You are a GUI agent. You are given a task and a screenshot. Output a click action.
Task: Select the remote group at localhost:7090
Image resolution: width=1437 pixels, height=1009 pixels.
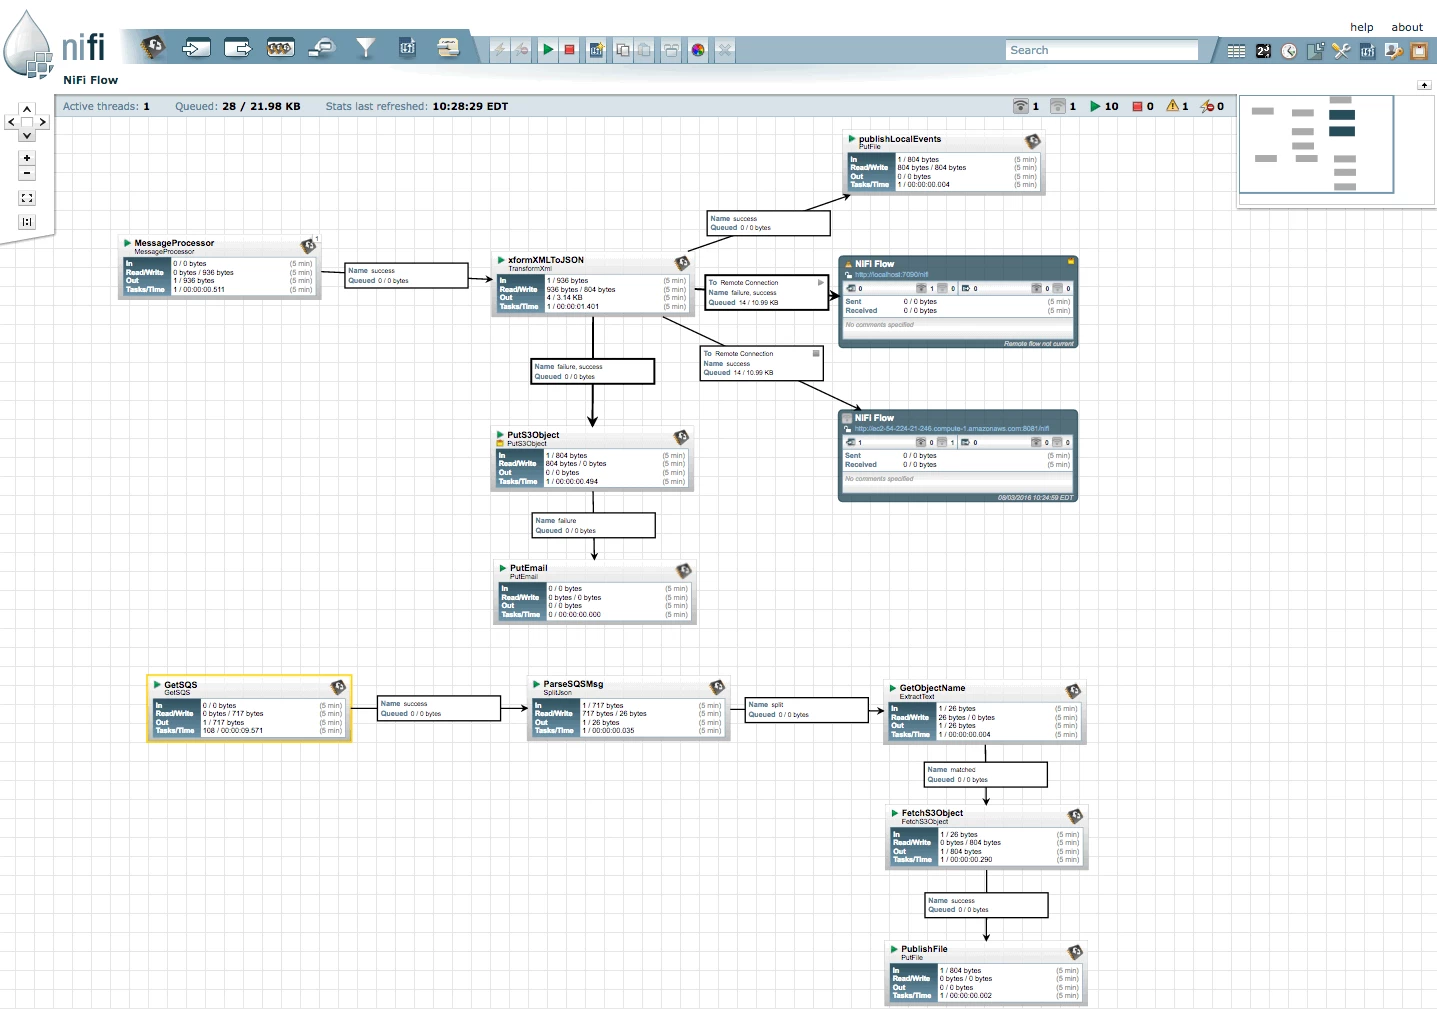[x=958, y=302]
